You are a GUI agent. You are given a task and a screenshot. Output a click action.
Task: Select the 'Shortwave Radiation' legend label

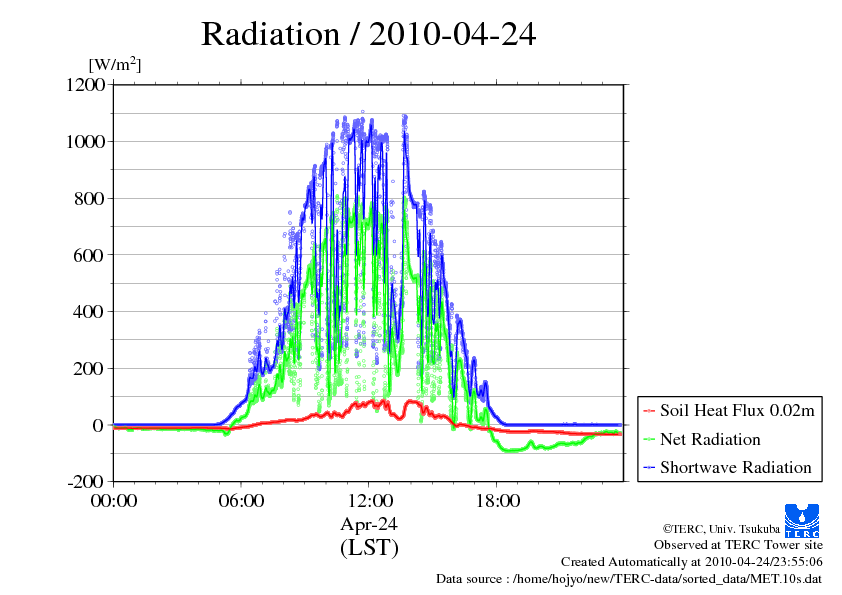click(735, 467)
